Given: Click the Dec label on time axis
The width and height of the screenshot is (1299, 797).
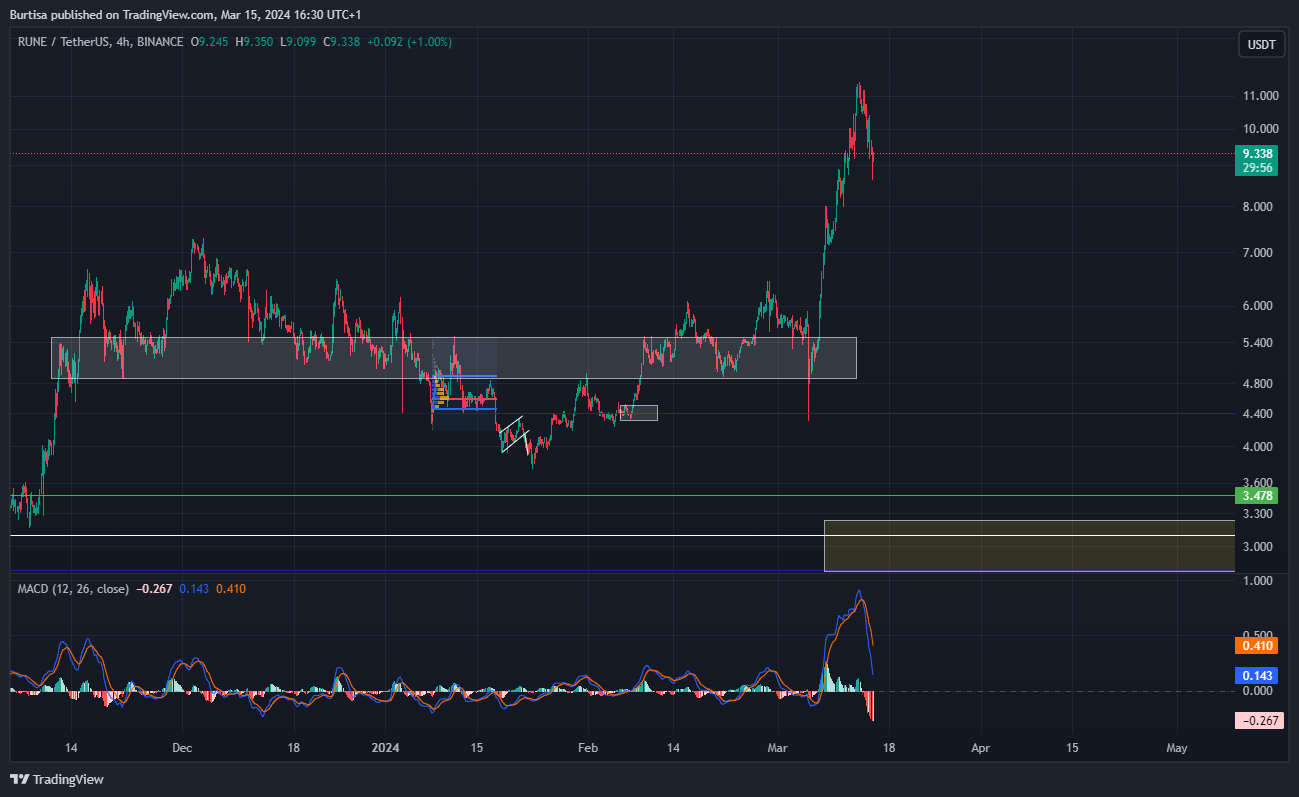Looking at the screenshot, I should (x=181, y=747).
